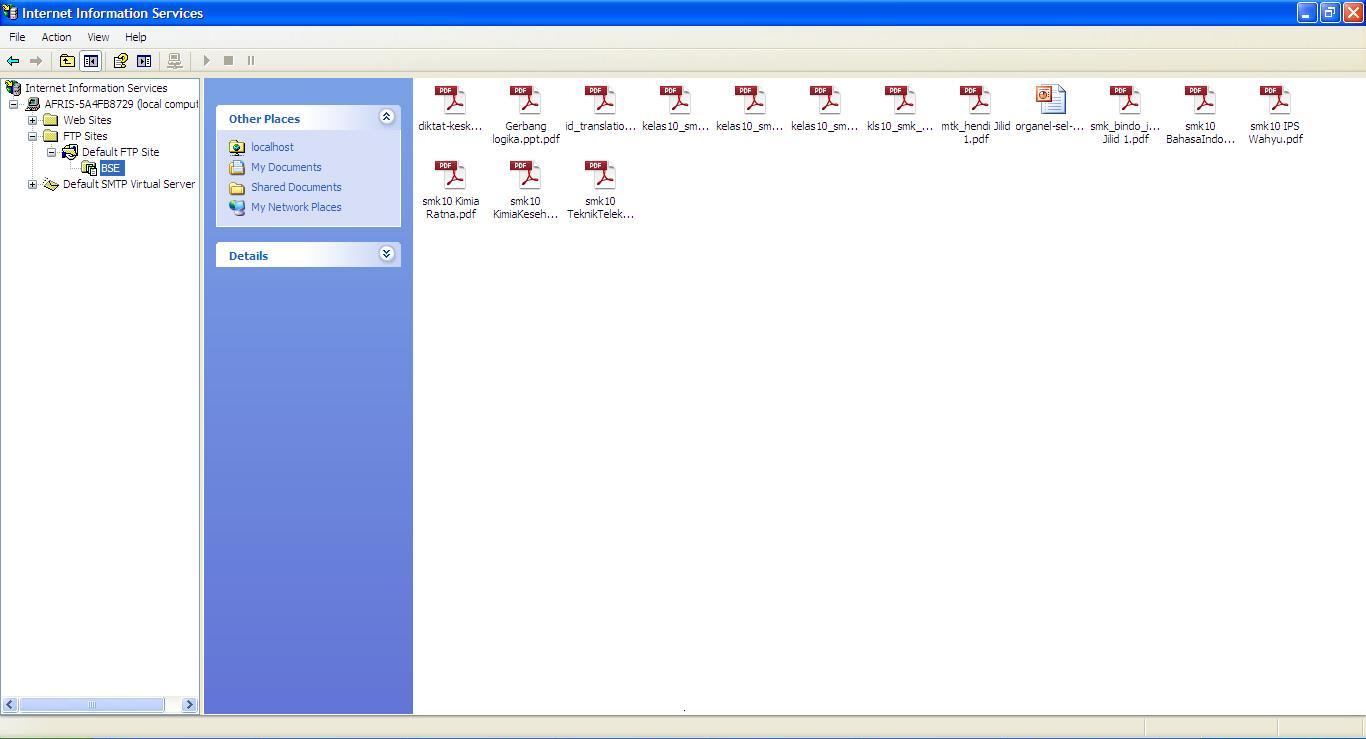Select the id_translatio... PDF file
The image size is (1366, 739).
coord(600,108)
